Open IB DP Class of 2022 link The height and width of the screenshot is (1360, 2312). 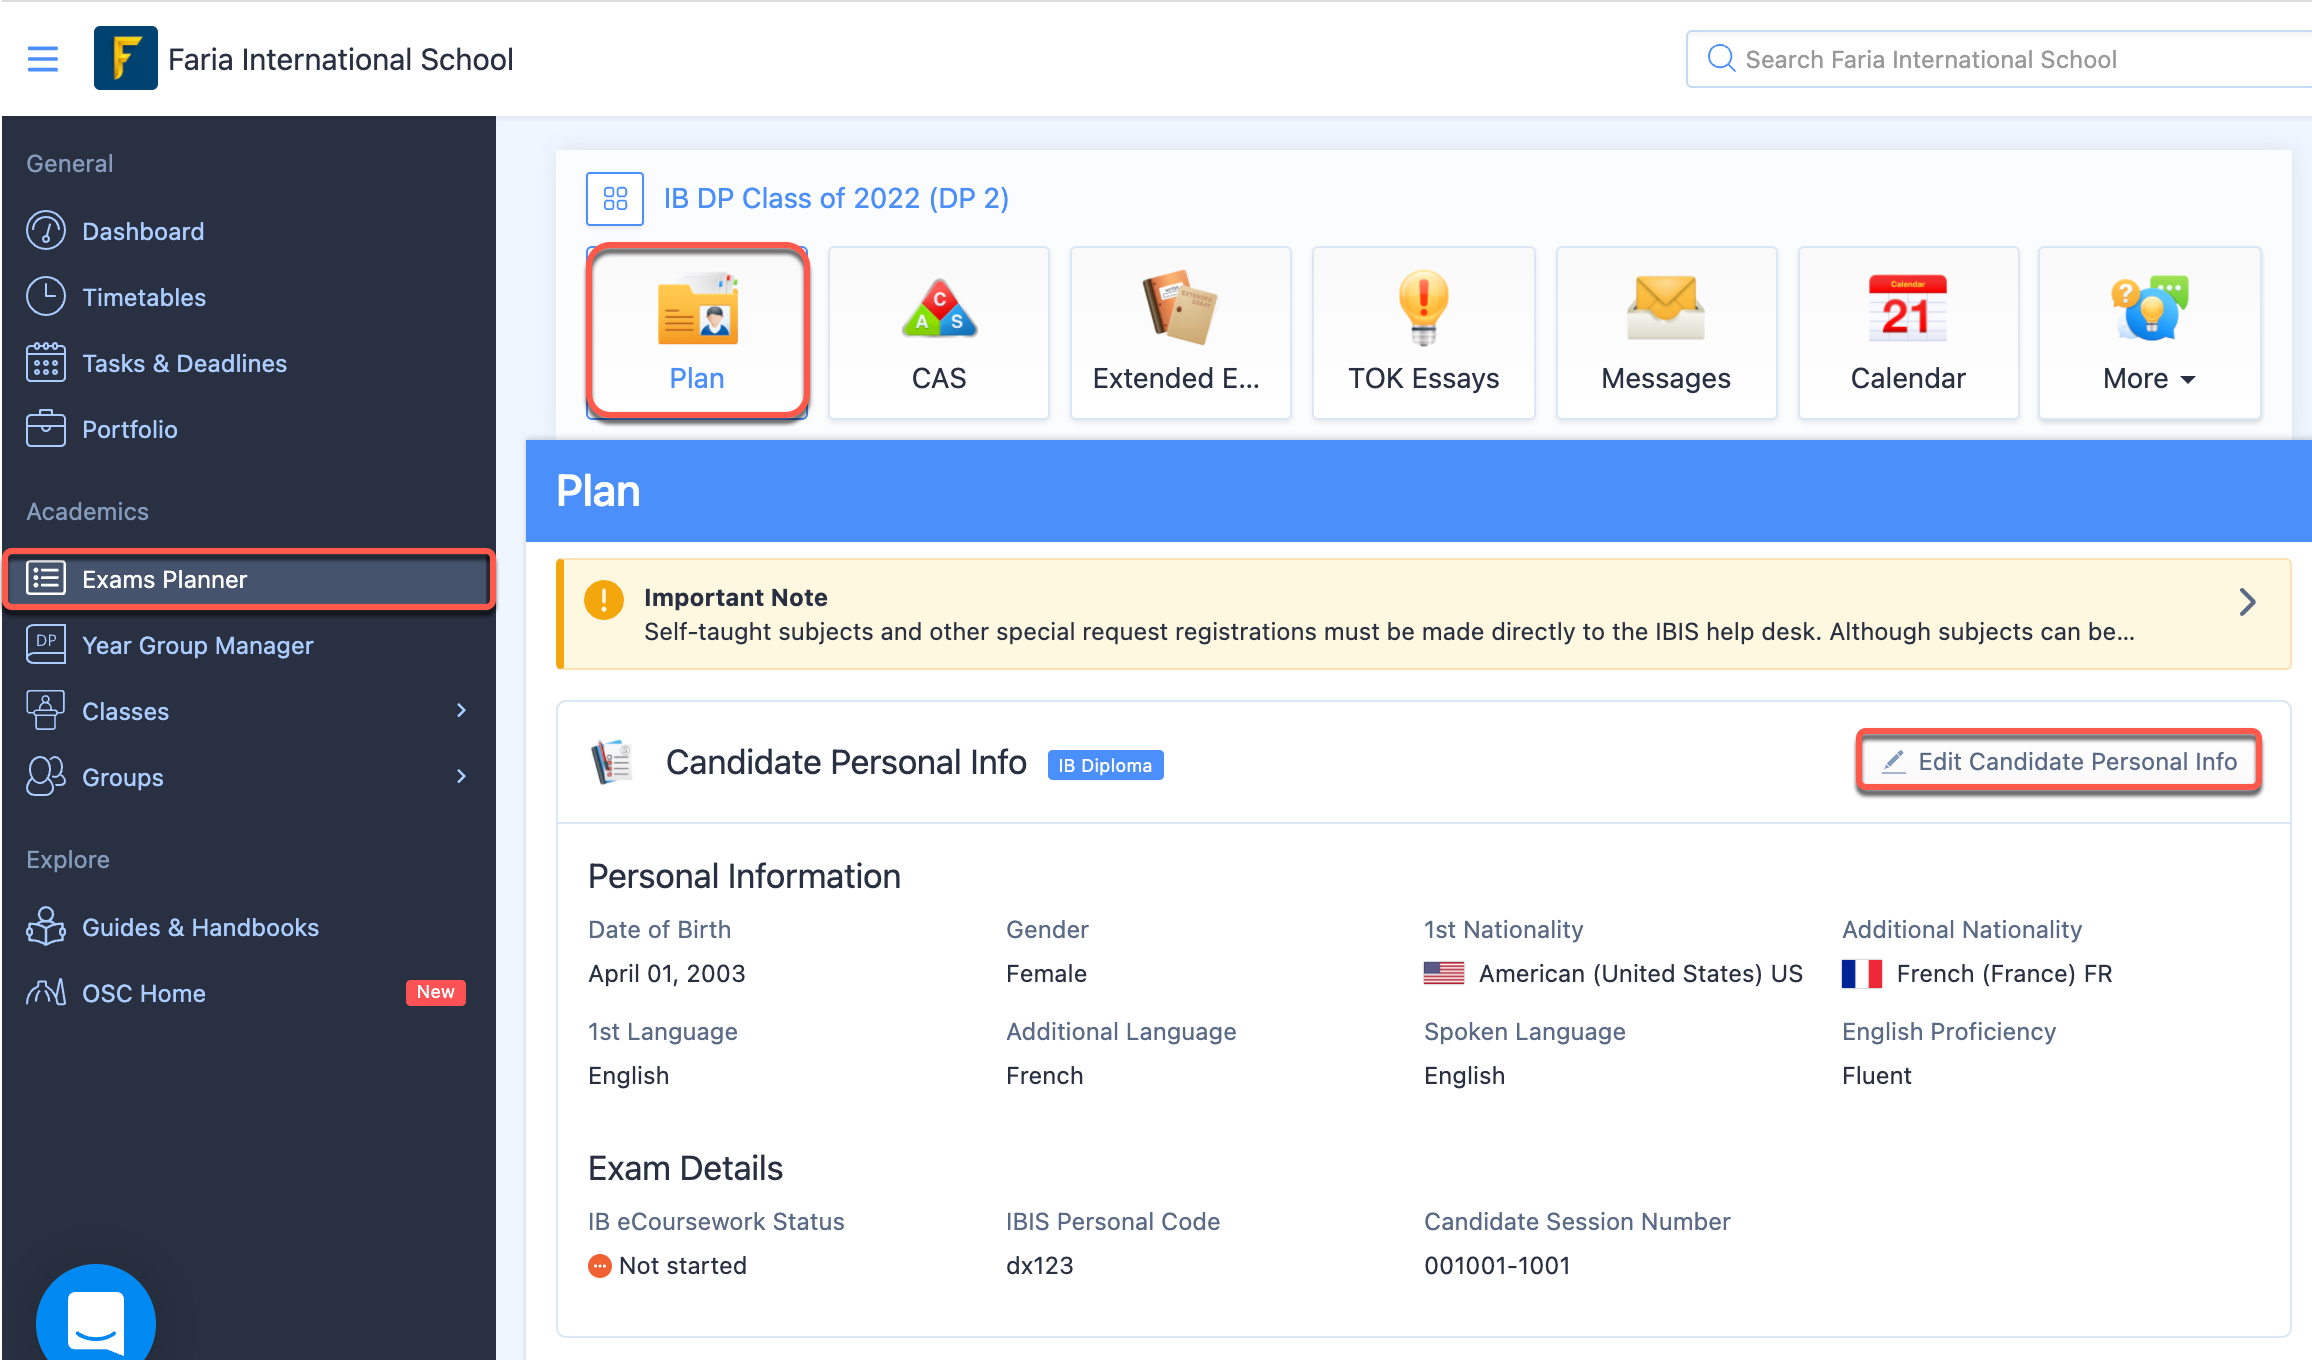tap(836, 198)
